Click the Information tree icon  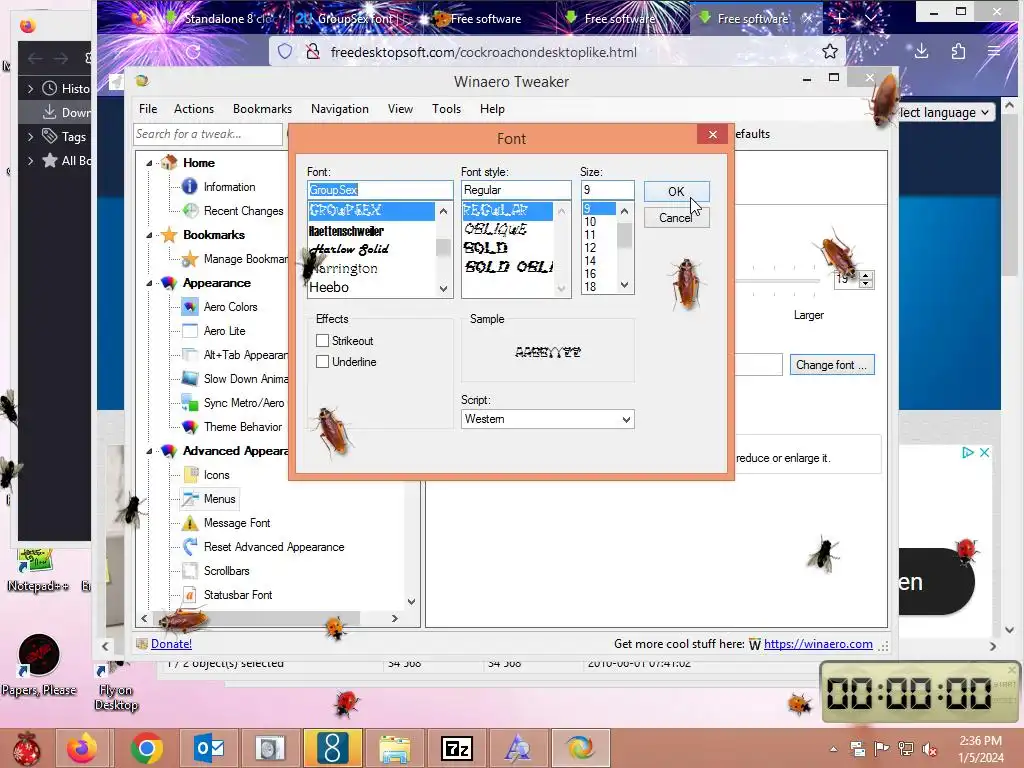tap(189, 187)
